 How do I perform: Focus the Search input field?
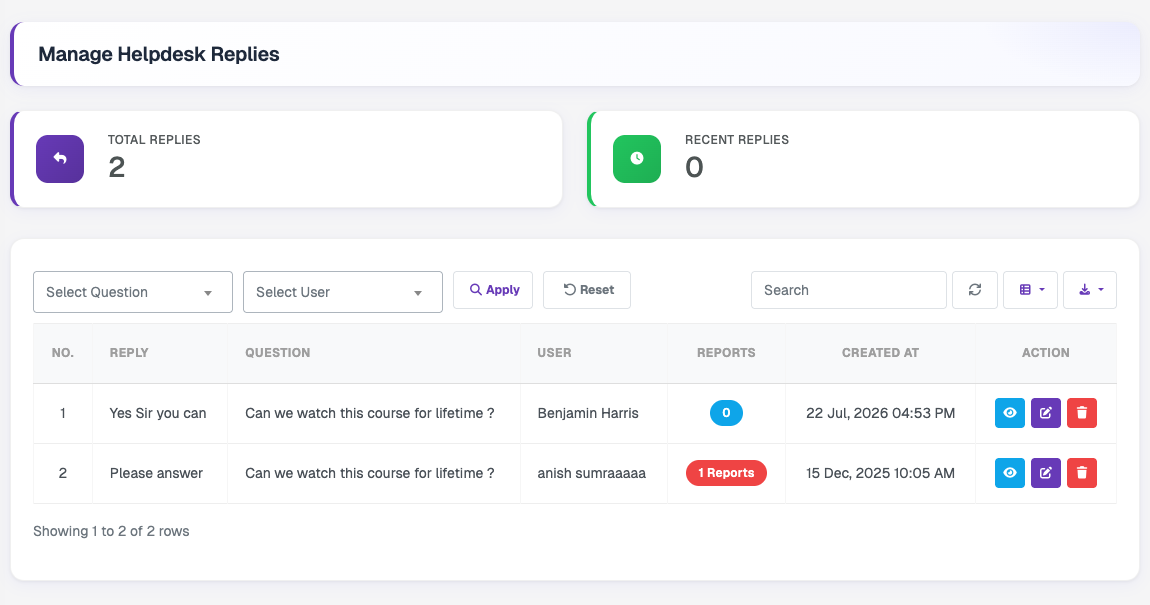pos(849,290)
